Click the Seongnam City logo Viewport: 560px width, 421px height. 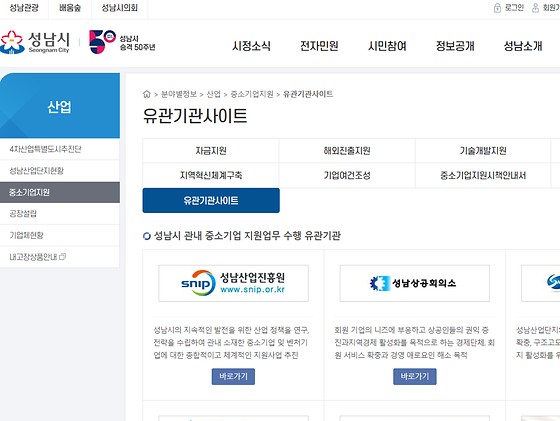coord(35,42)
